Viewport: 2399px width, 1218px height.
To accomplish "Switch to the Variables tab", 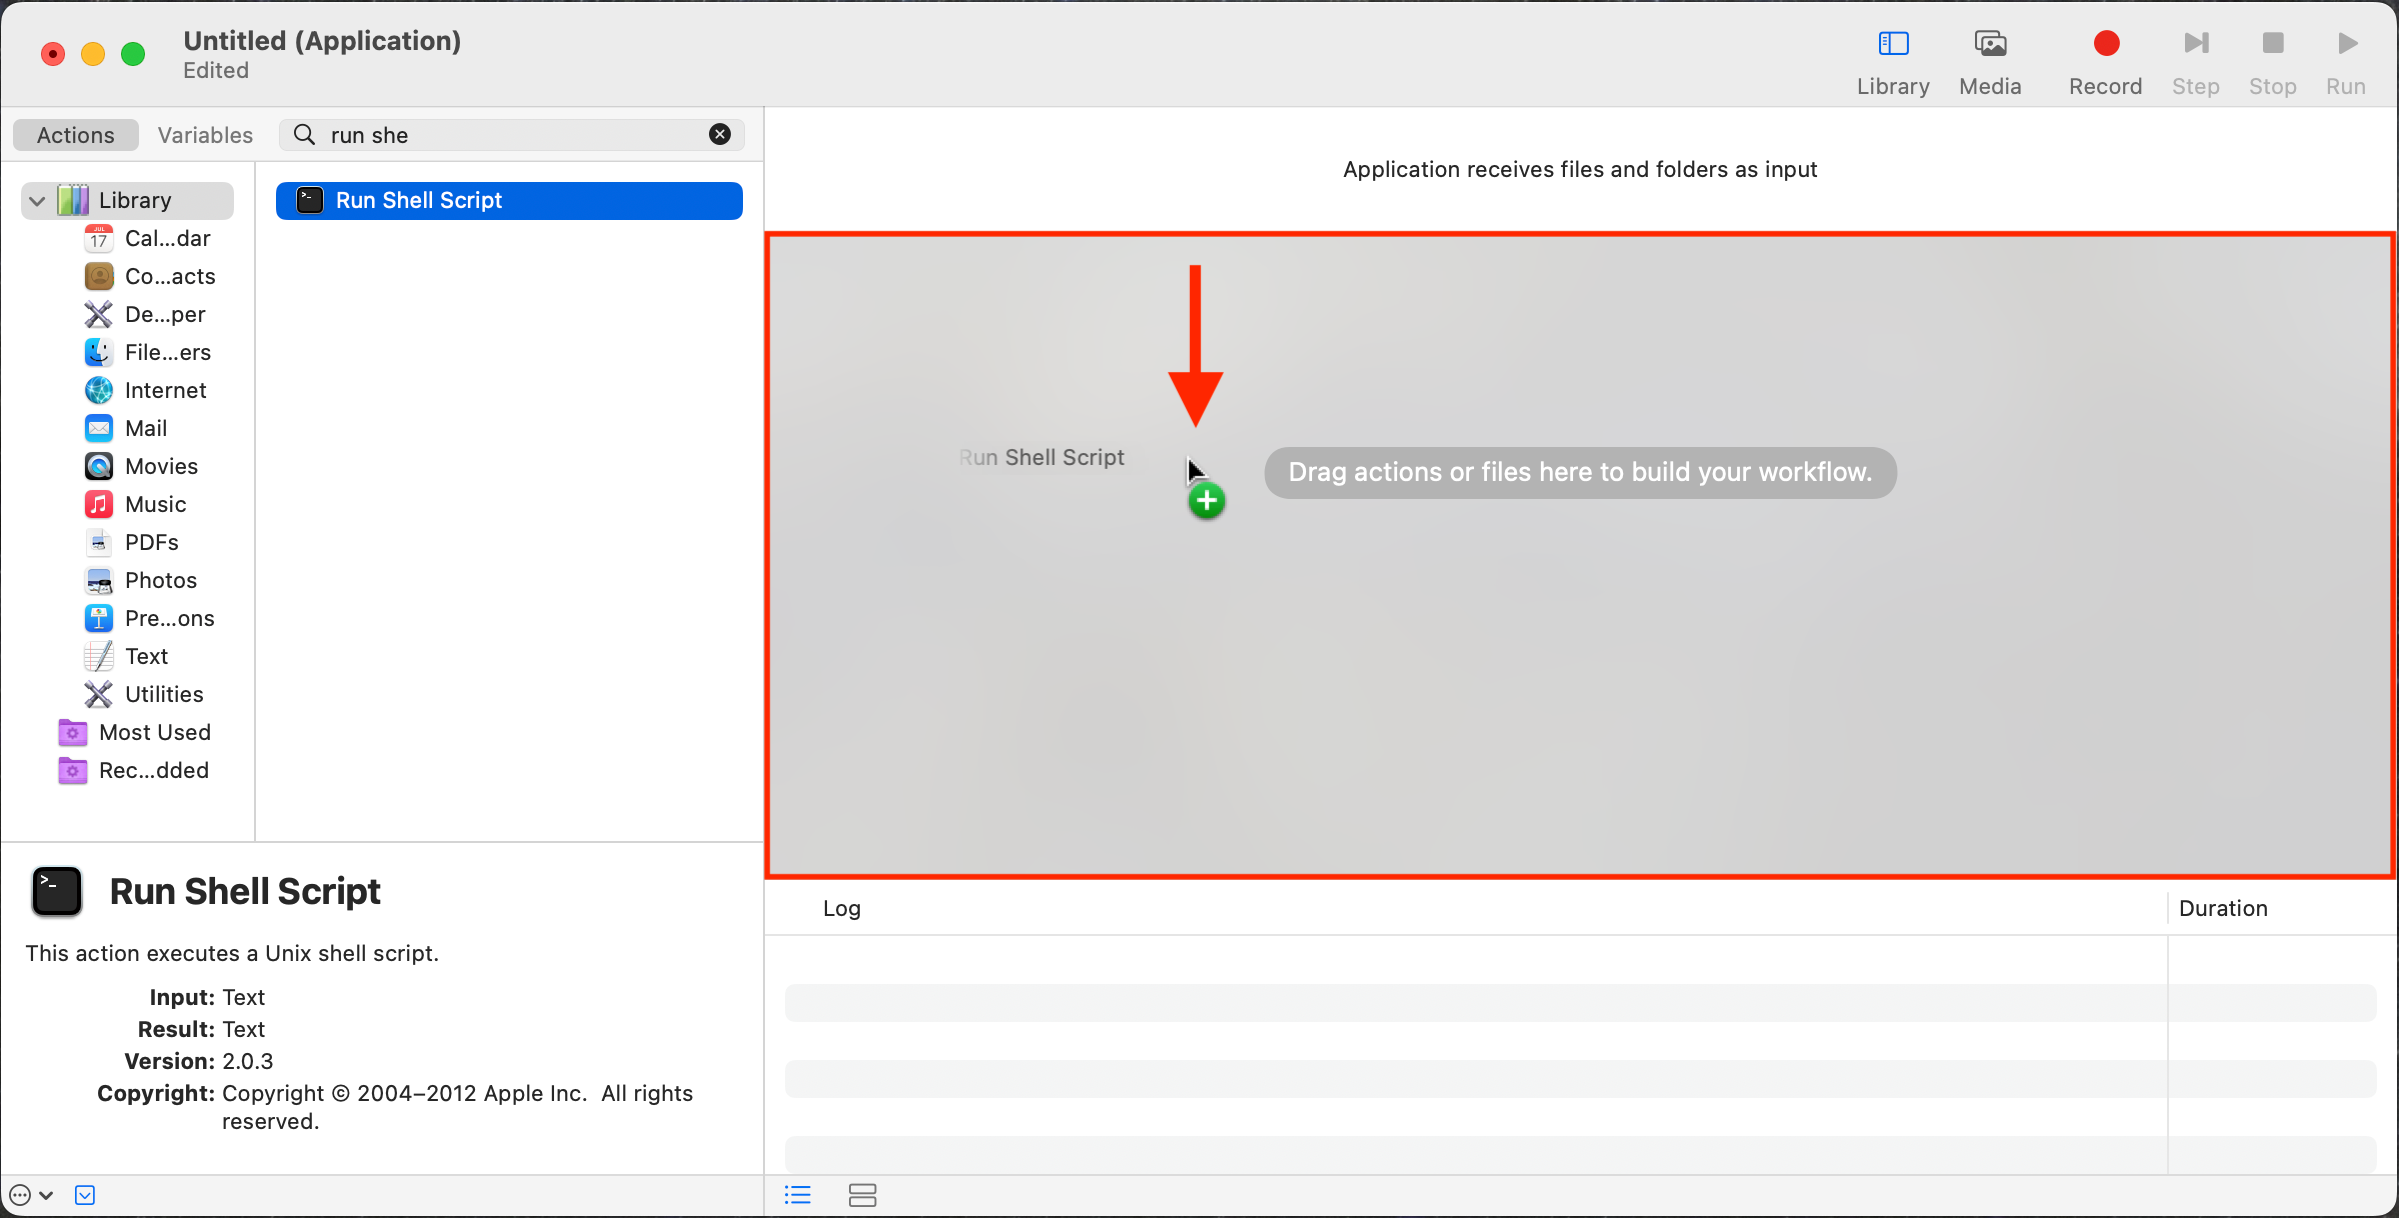I will 205,135.
